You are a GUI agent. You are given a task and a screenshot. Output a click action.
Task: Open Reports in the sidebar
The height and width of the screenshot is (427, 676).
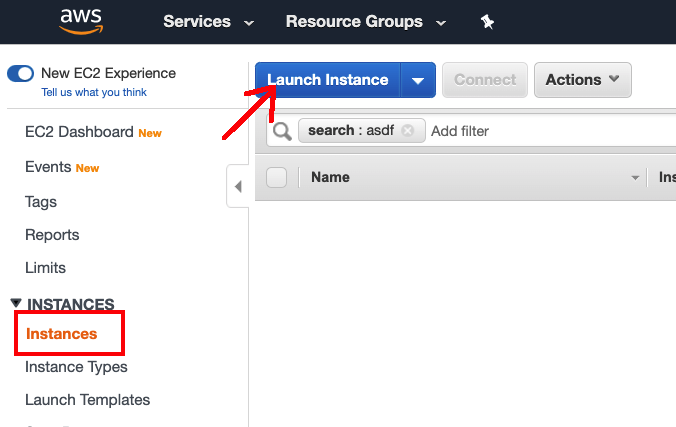coord(52,235)
